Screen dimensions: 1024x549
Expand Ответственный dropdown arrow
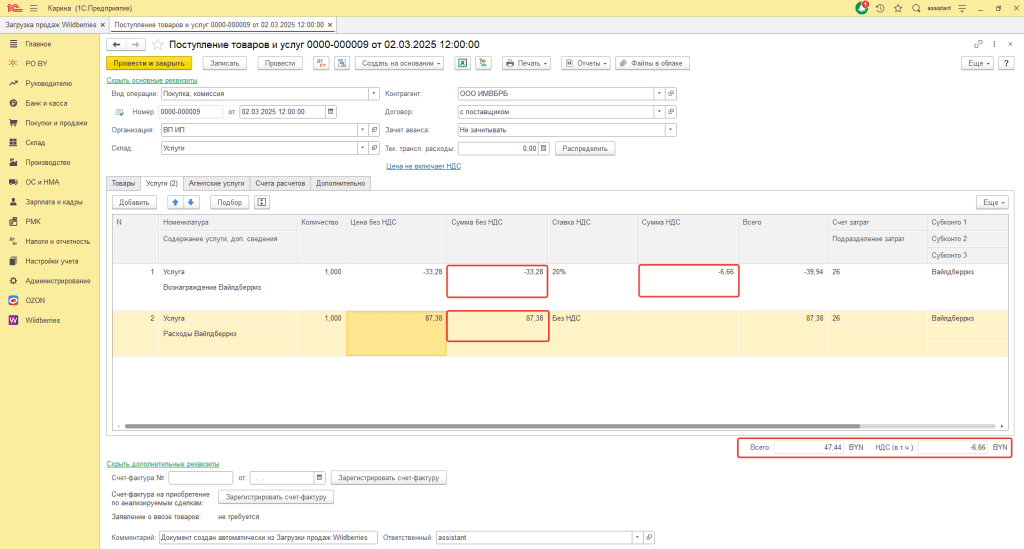click(637, 537)
